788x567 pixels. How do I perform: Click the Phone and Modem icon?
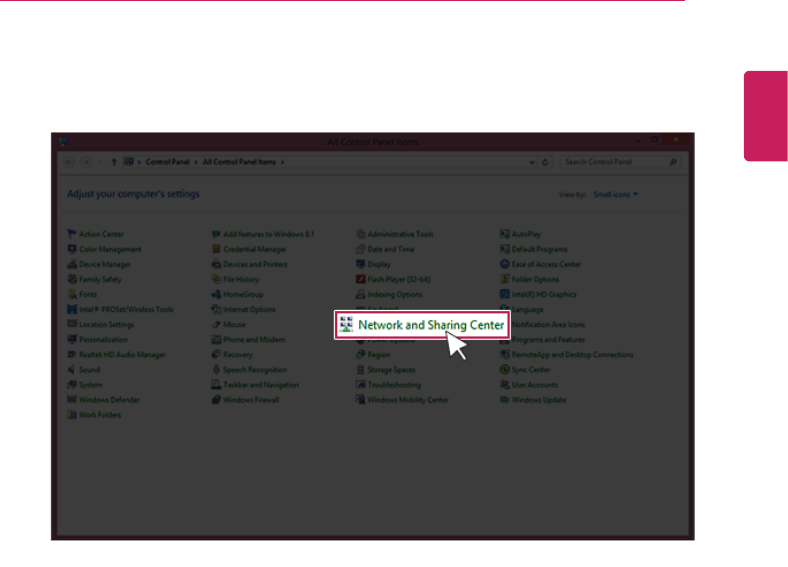click(216, 339)
